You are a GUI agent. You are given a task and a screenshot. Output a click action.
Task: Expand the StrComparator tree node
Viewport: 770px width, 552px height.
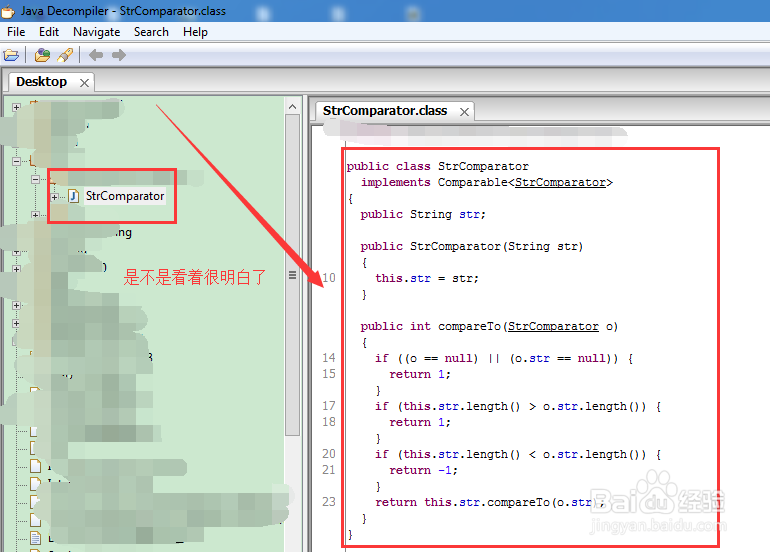point(55,197)
